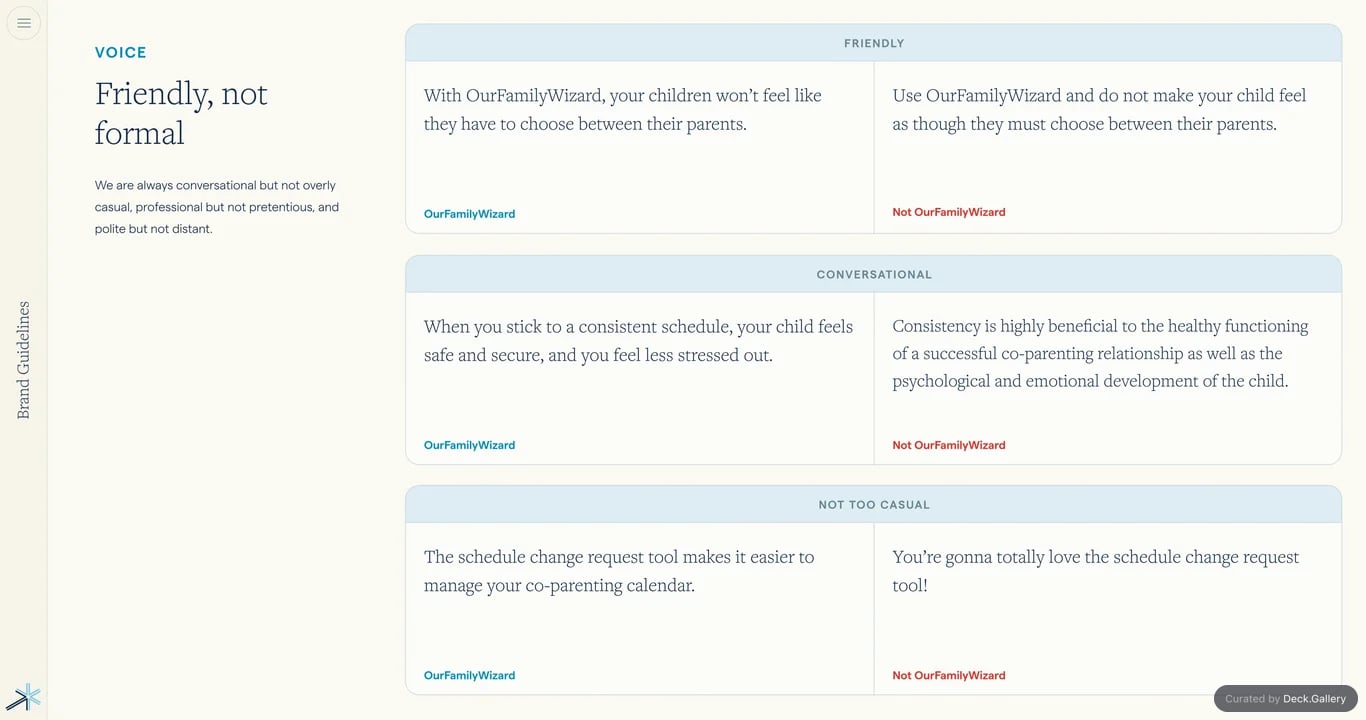Click the CONVERSATIONAL section header

874,274
